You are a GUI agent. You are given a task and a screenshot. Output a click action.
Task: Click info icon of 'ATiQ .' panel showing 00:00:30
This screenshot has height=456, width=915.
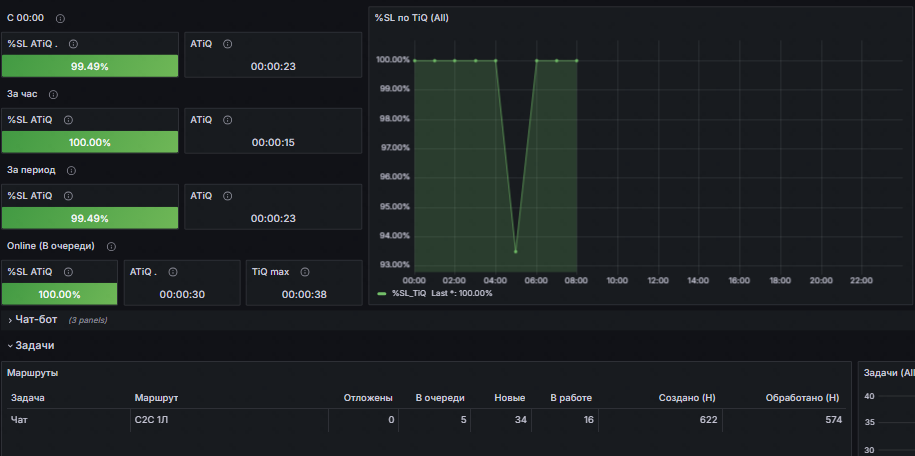173,272
